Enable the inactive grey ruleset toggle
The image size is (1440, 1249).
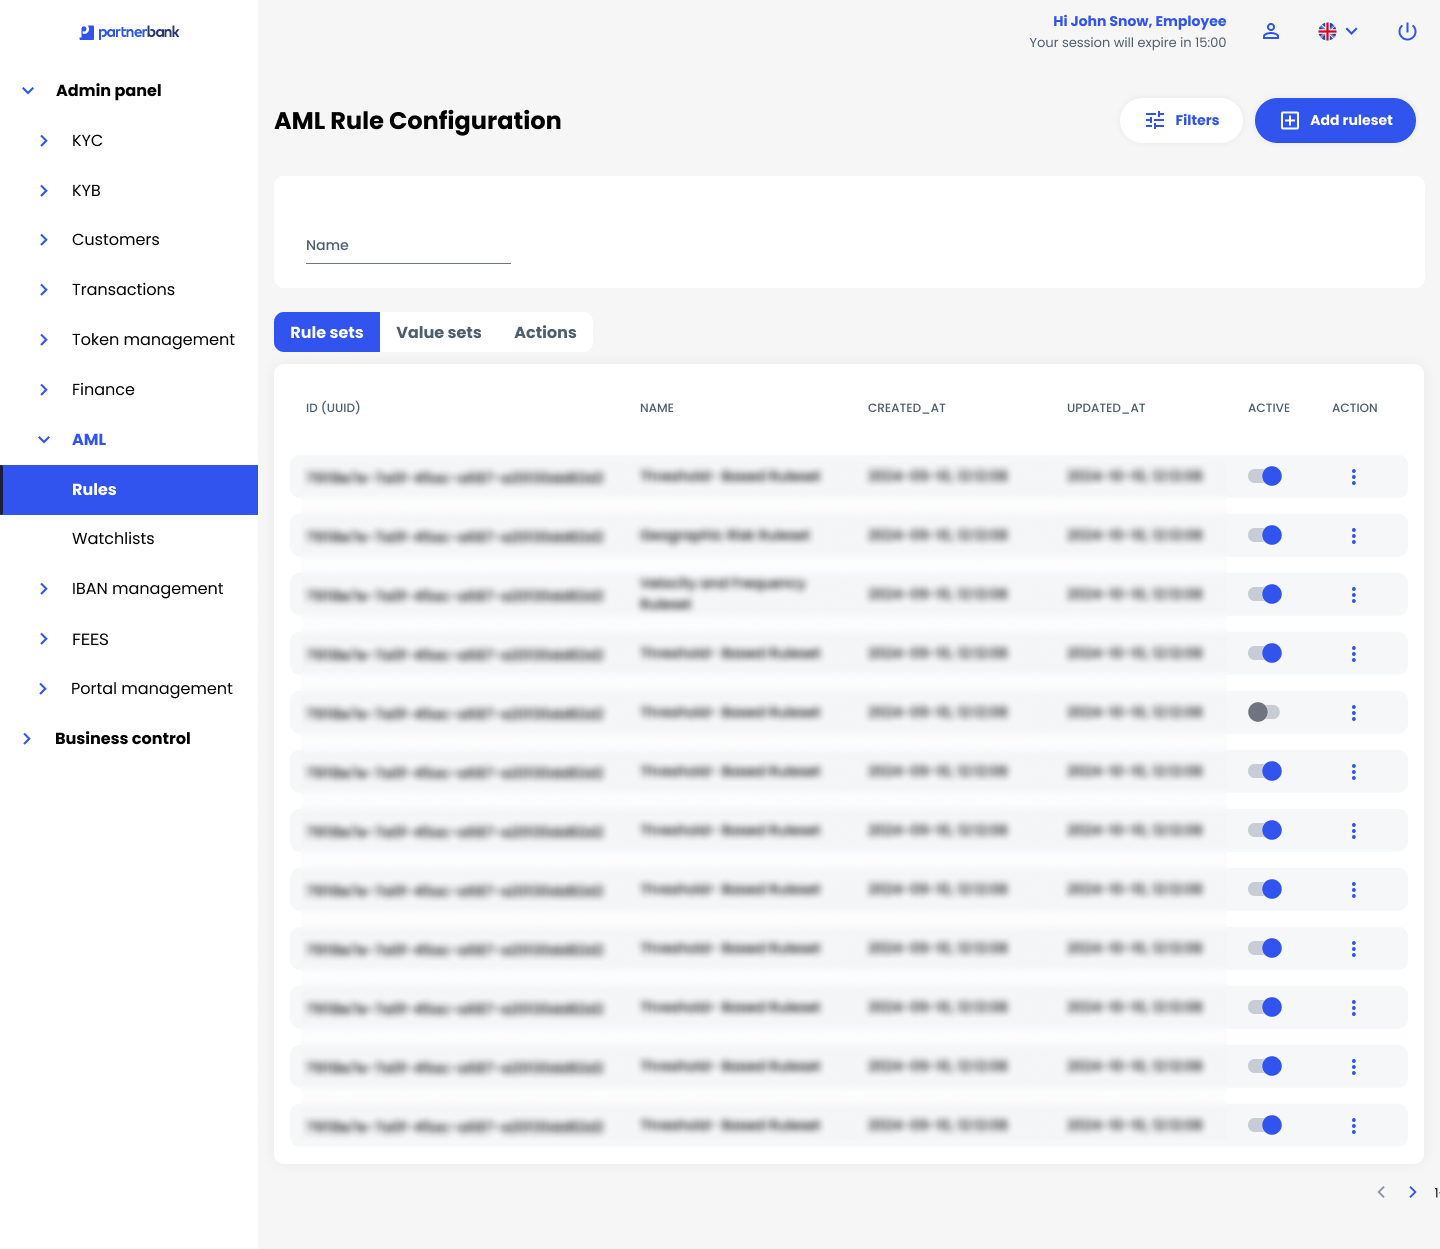1264,712
